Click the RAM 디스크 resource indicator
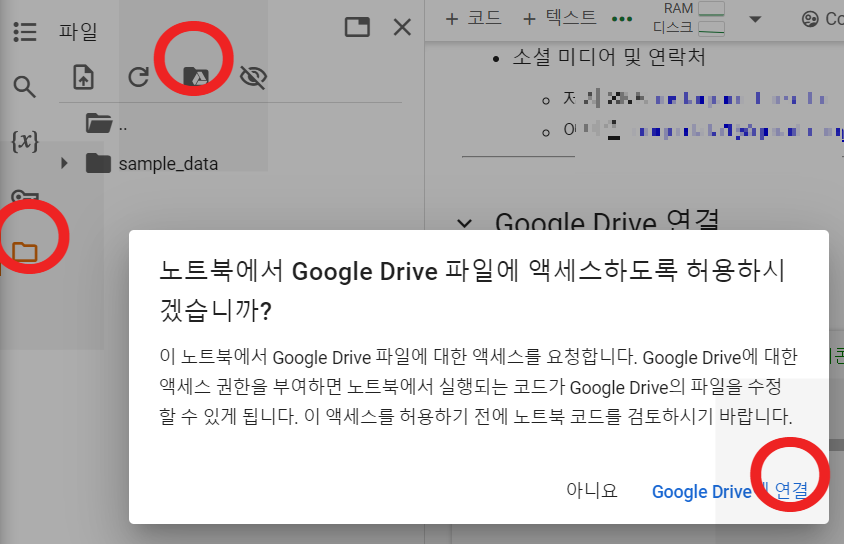Image resolution: width=844 pixels, height=544 pixels. click(x=688, y=18)
